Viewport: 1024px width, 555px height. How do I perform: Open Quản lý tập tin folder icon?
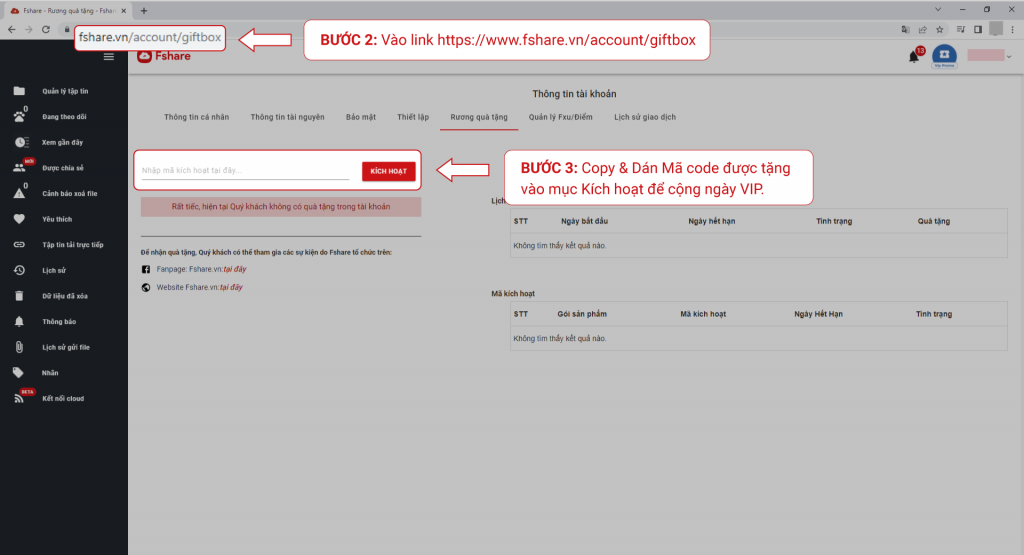coord(19,91)
